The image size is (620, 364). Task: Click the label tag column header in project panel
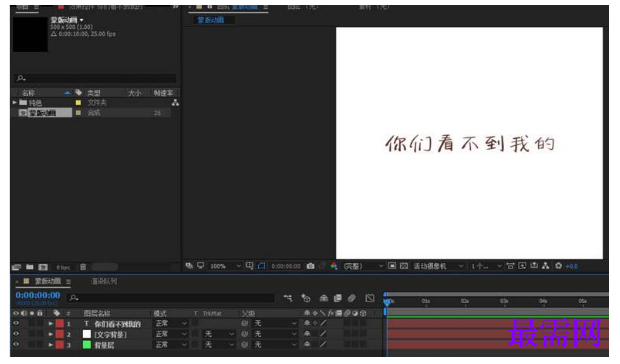78,92
